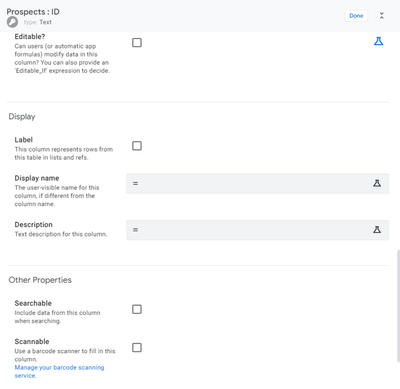Toggle the Searchable checkbox
The image size is (400, 389).
tap(137, 309)
